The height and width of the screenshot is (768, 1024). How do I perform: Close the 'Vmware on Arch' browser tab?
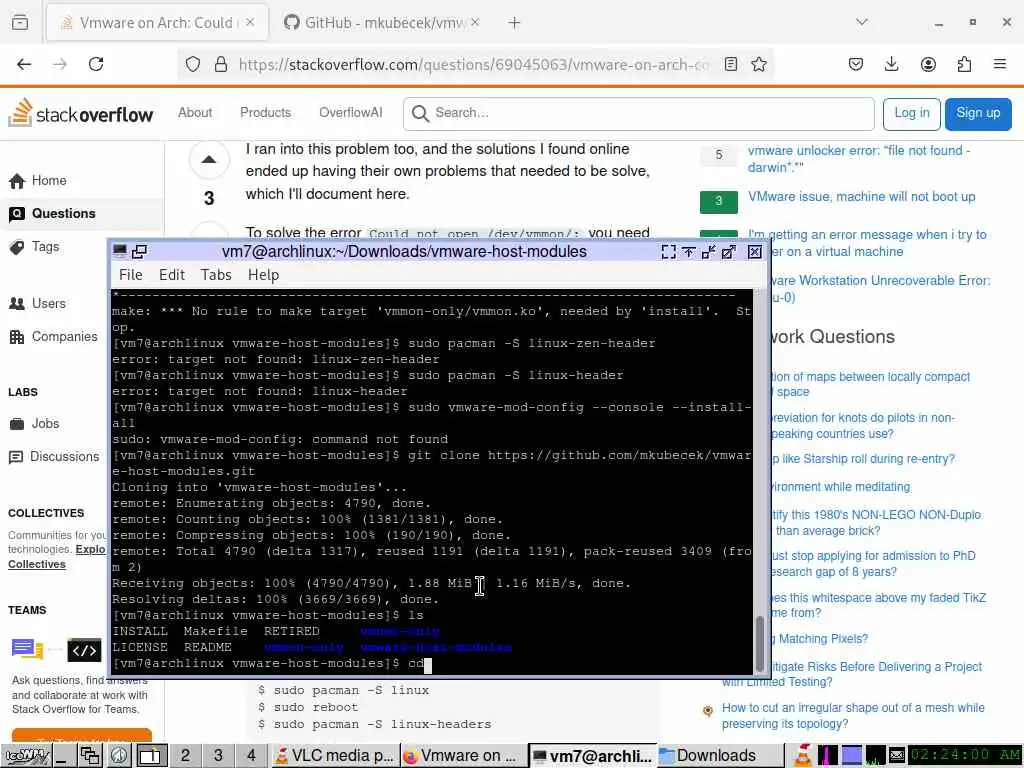[x=250, y=23]
